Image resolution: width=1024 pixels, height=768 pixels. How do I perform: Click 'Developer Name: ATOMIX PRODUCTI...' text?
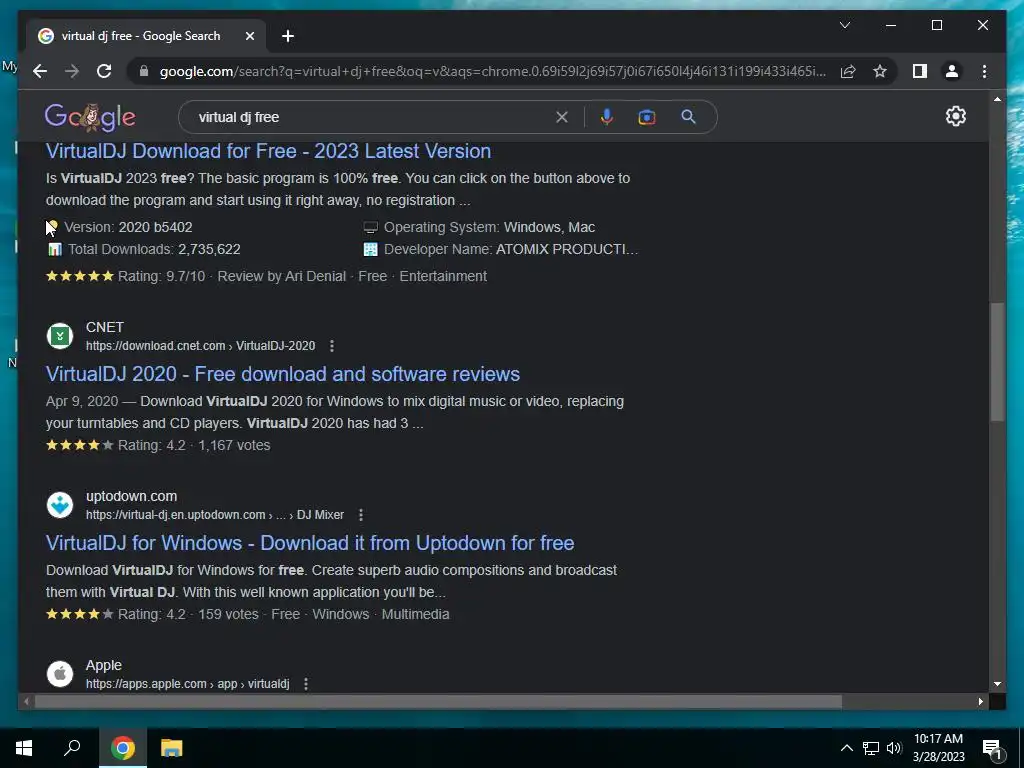click(511, 249)
